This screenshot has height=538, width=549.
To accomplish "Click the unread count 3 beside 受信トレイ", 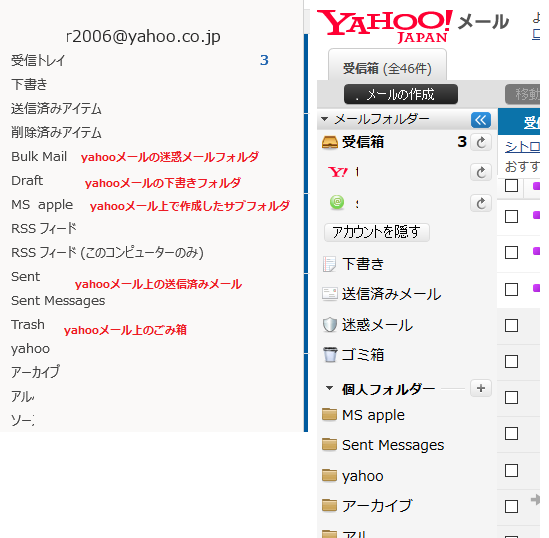I will (x=264, y=60).
